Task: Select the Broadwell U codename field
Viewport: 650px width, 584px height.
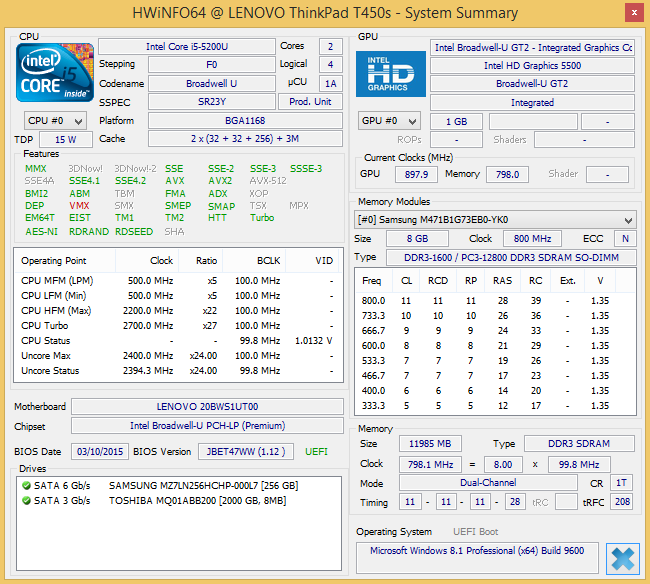Action: click(x=212, y=83)
